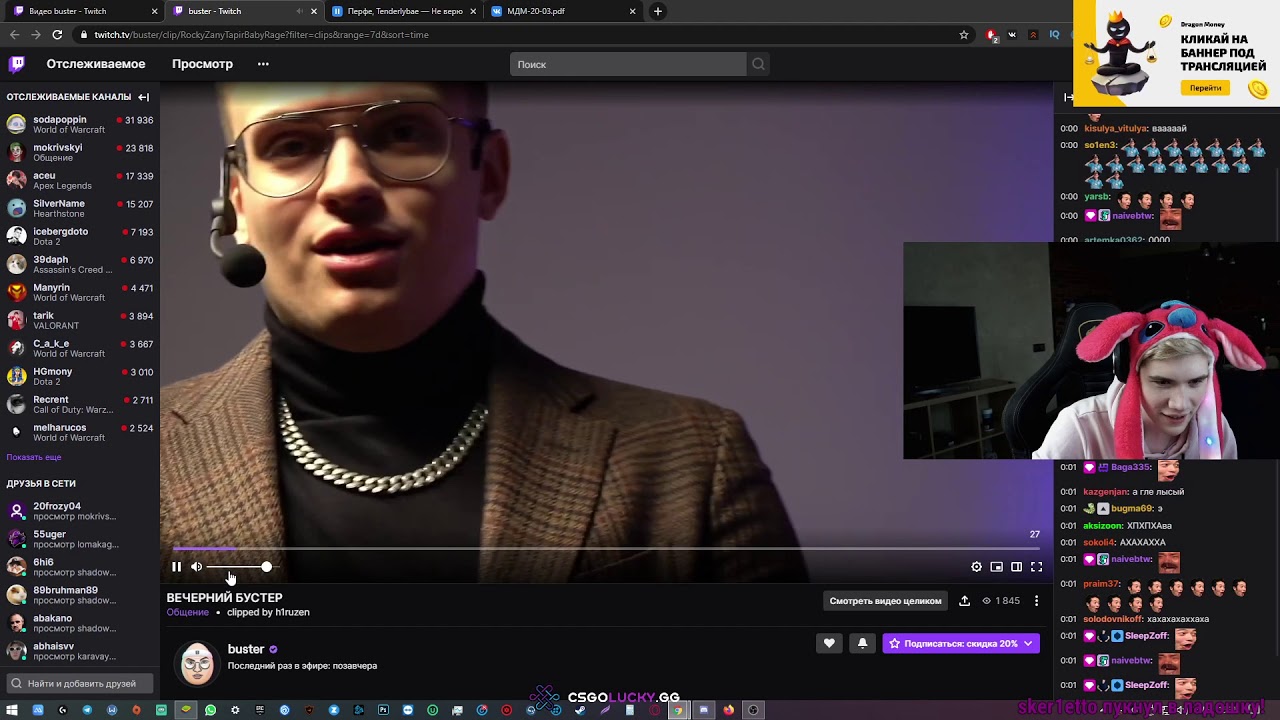
Task: Click Смотреть видео целиком button
Action: (x=885, y=601)
